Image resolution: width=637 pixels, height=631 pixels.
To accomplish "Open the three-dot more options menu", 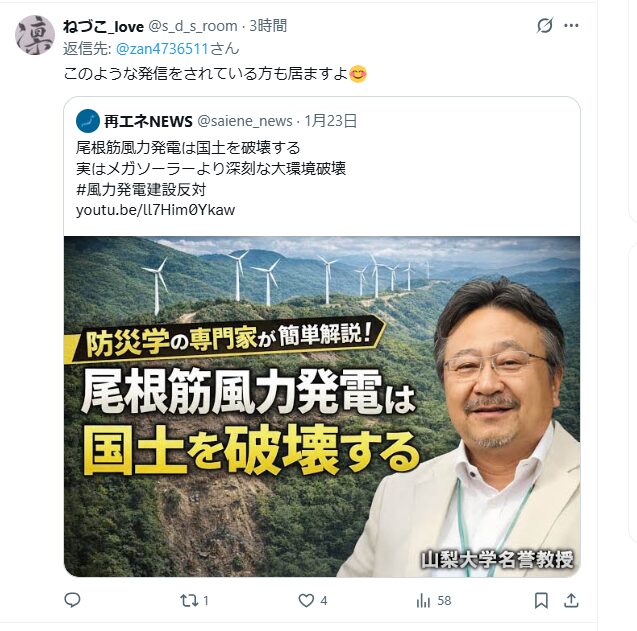I will (571, 26).
